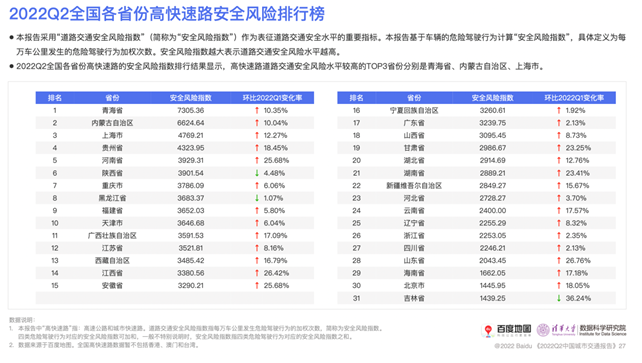This screenshot has height=363, width=642.
Task: Select province cell 湖北省
Action: pyautogui.click(x=414, y=160)
